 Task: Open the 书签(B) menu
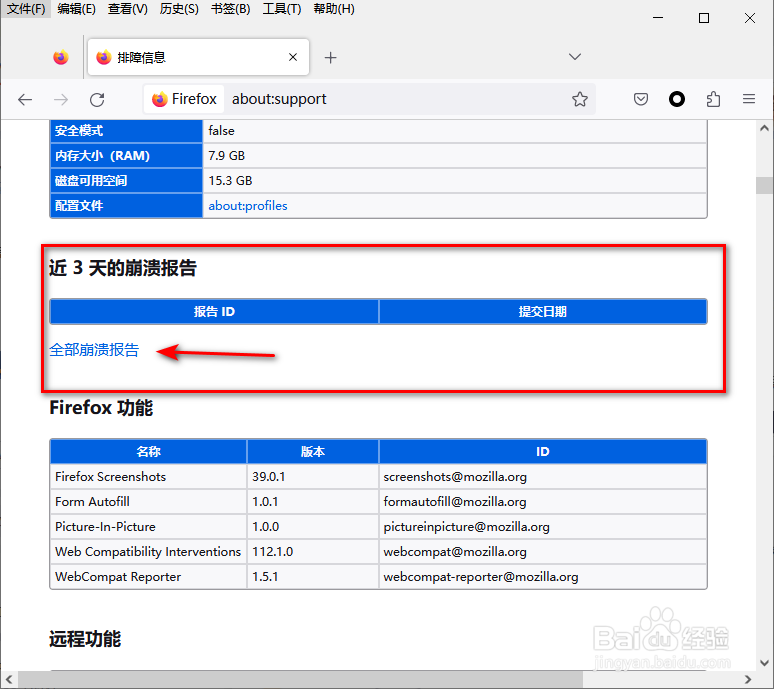[x=231, y=9]
